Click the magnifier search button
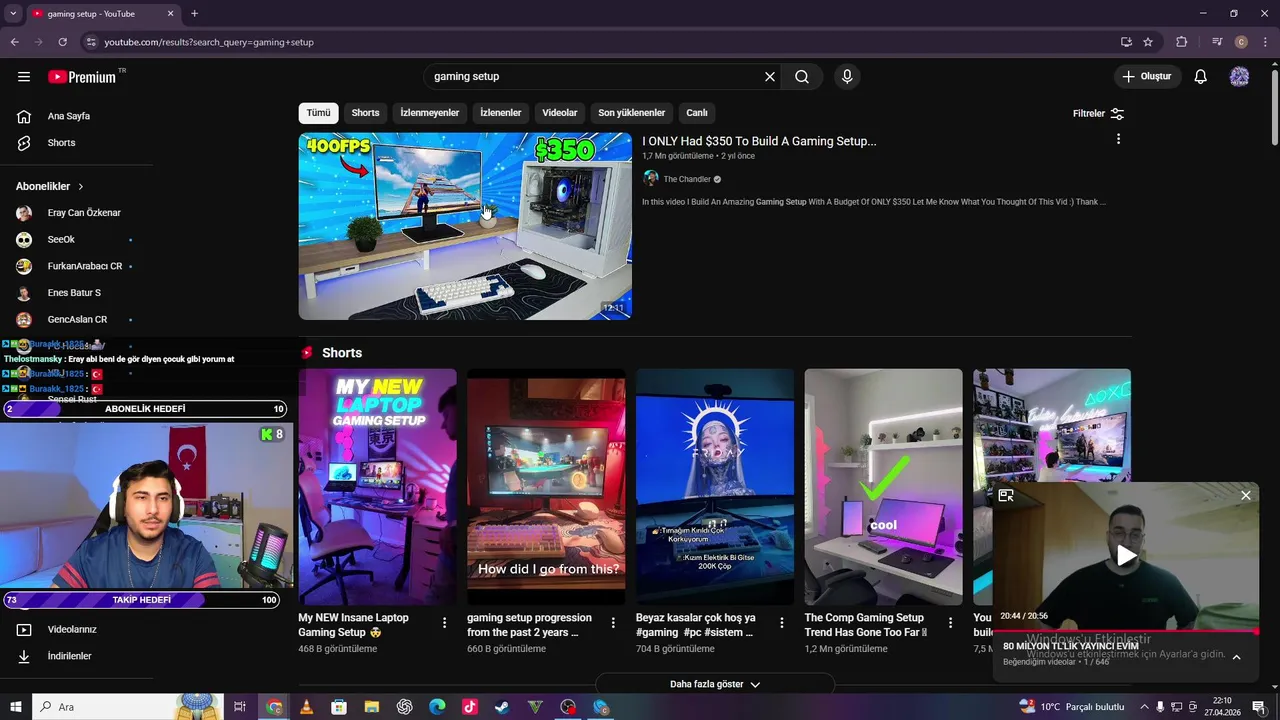The height and width of the screenshot is (720, 1280). pyautogui.click(x=802, y=77)
